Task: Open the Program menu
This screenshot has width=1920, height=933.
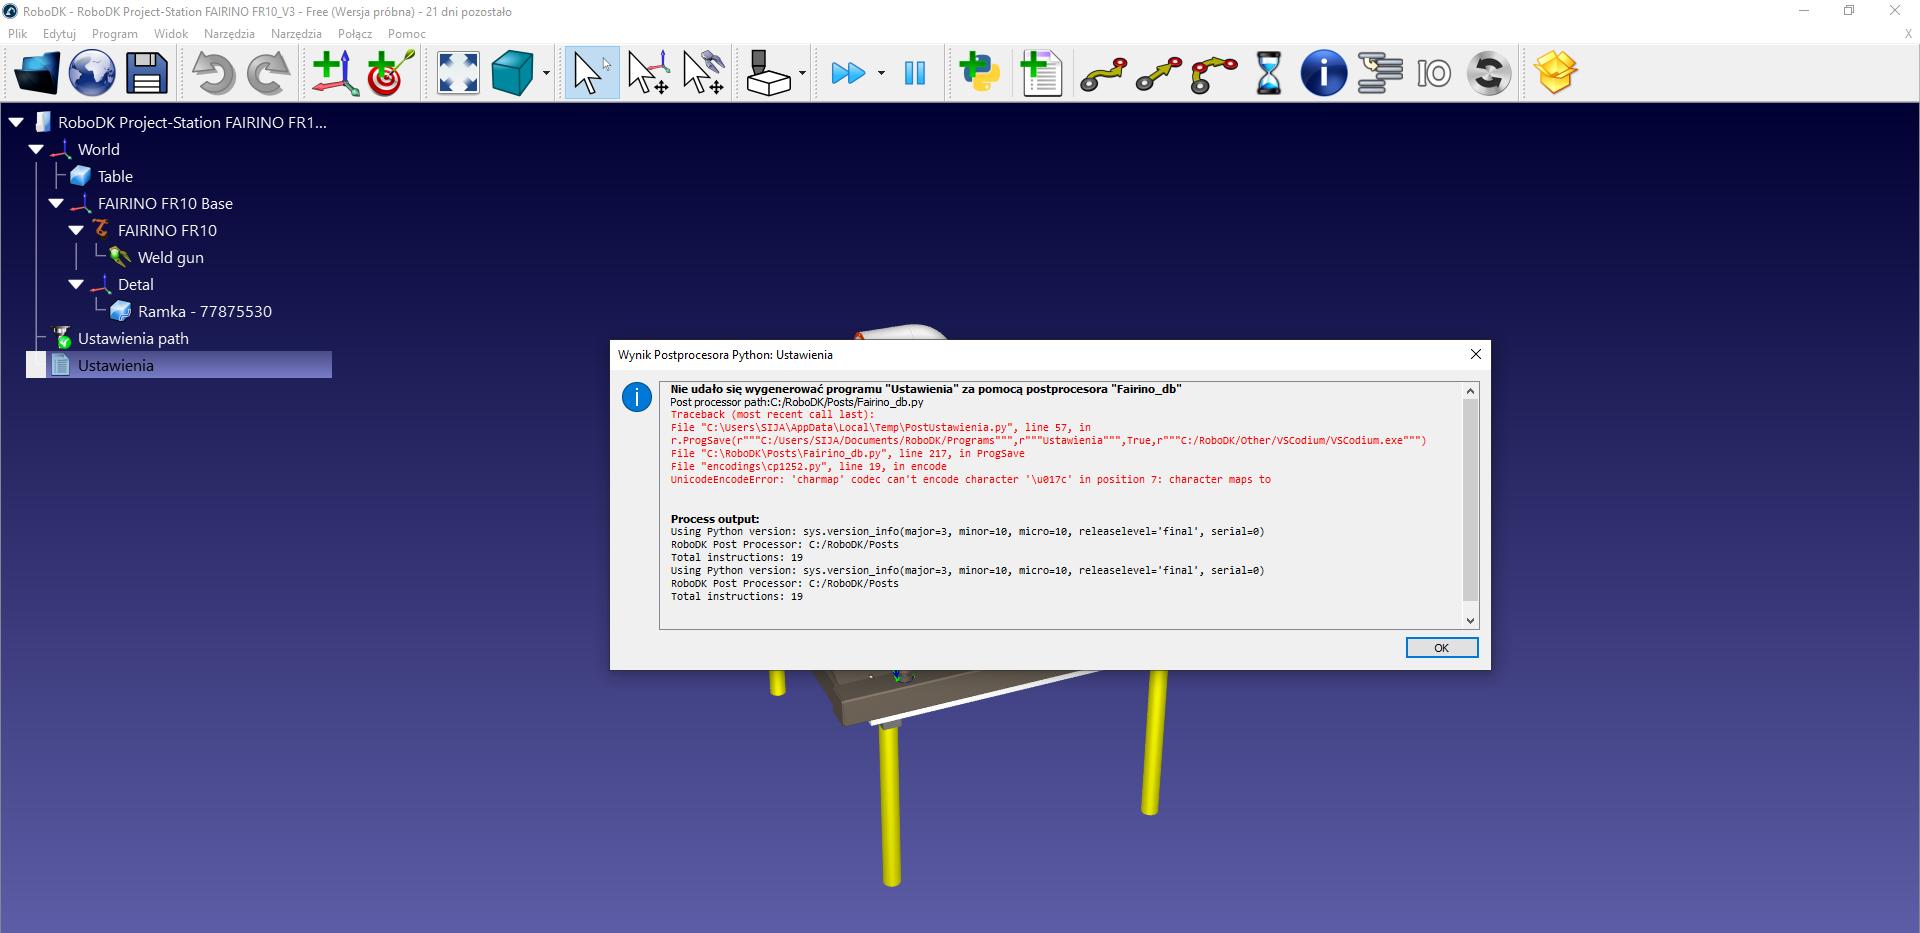Action: pyautogui.click(x=114, y=34)
